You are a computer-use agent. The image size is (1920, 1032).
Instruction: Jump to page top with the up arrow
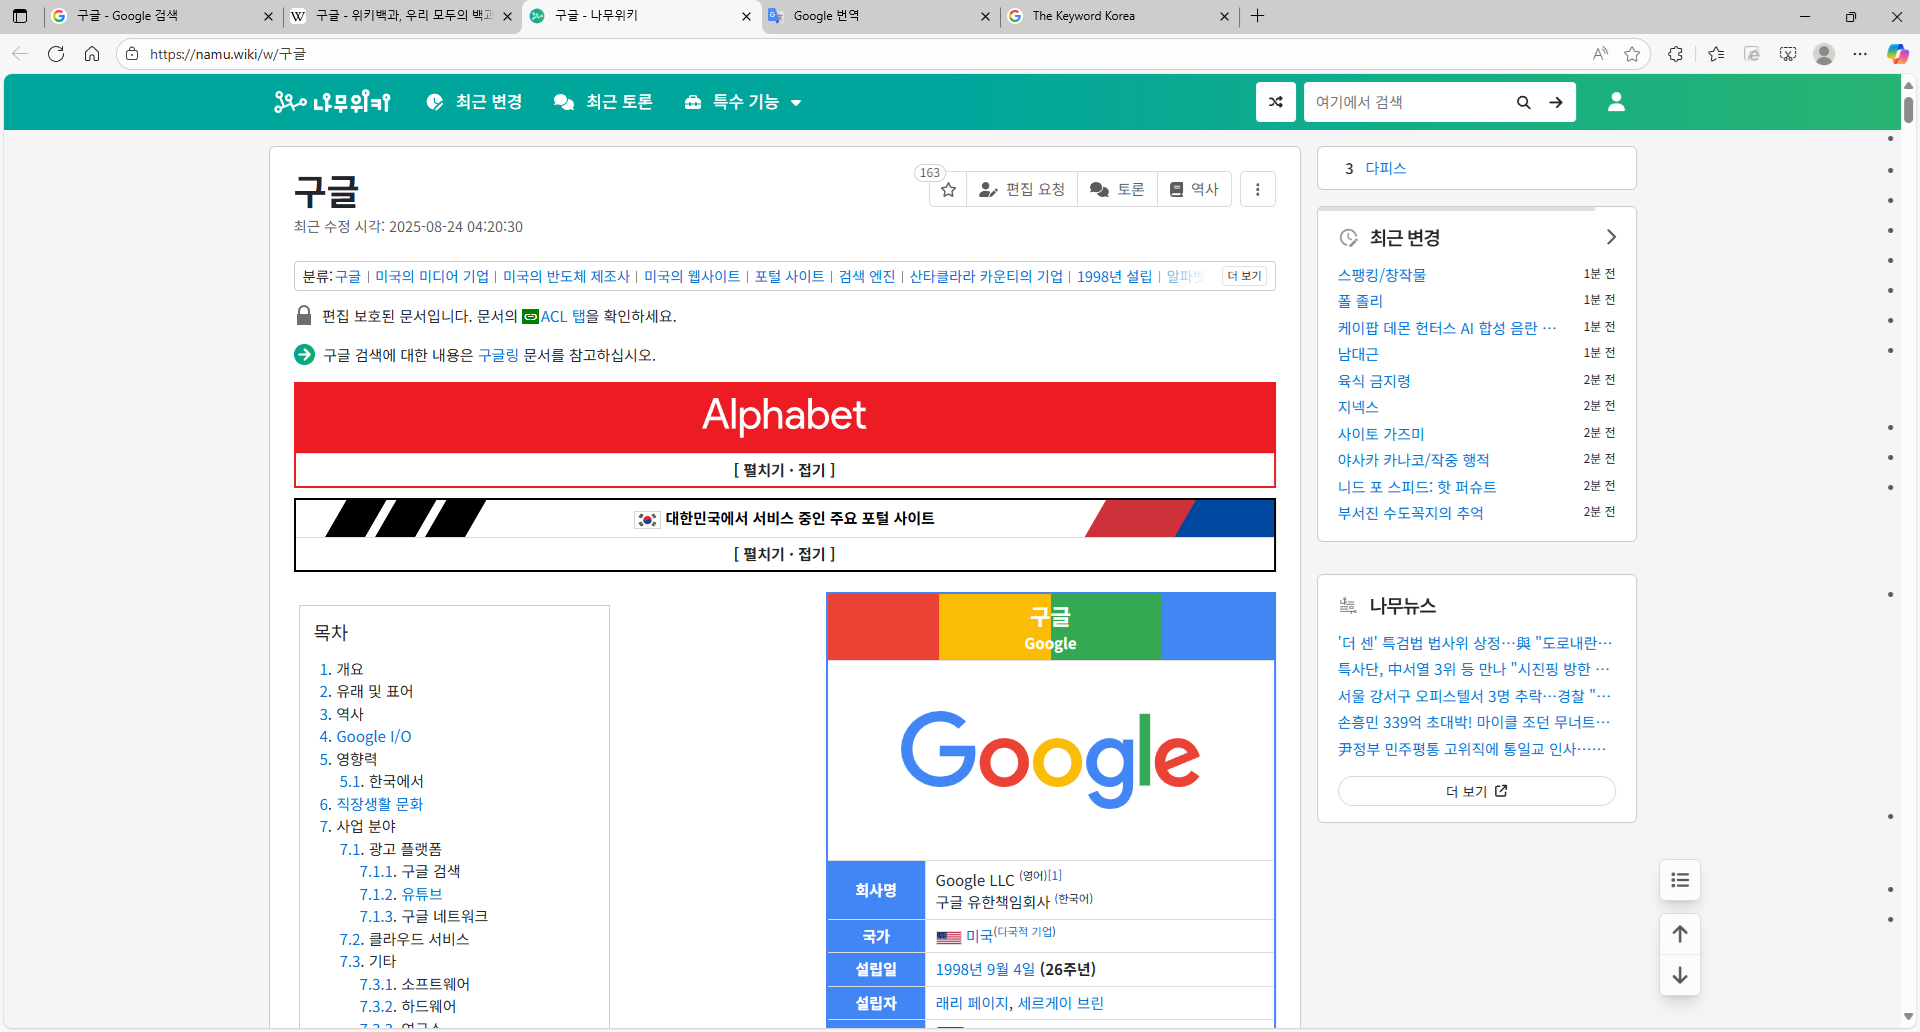coord(1680,934)
